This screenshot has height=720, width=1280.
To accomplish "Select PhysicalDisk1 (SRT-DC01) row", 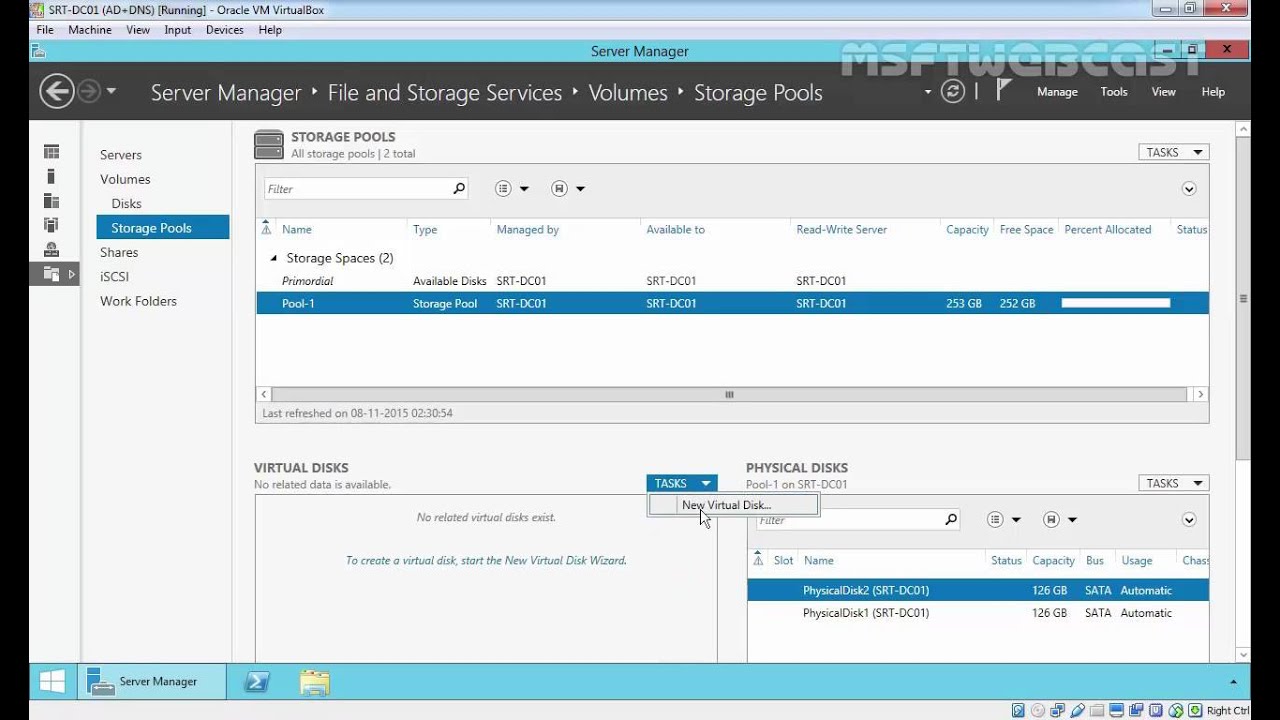I will (978, 613).
